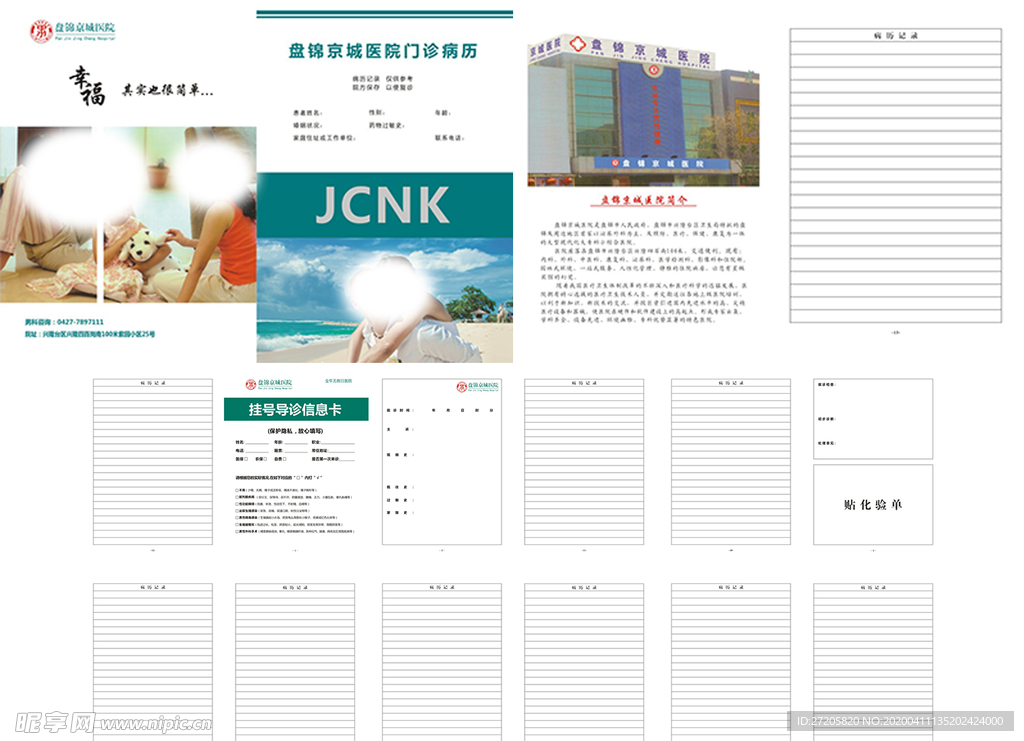Click the 院址 hospital address line
Viewport: 1024px width, 741px height.
click(x=89, y=334)
